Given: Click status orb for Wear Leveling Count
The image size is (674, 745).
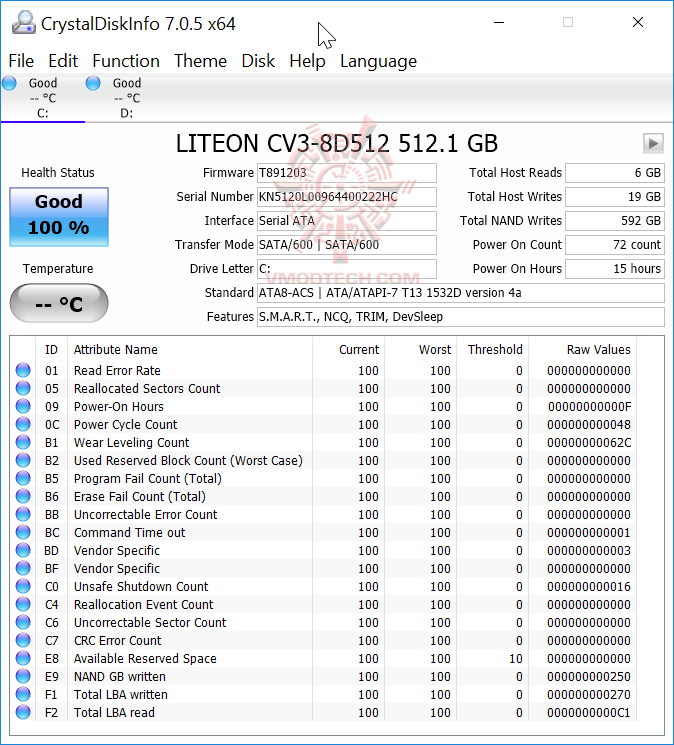Looking at the screenshot, I should [23, 442].
